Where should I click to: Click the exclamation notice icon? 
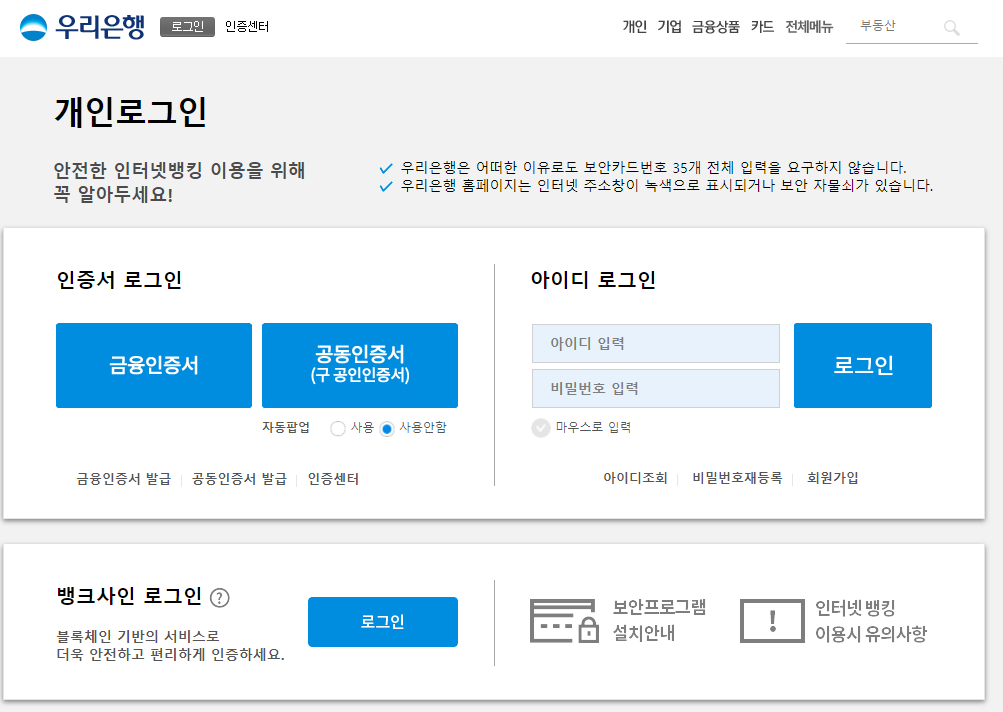click(x=772, y=621)
